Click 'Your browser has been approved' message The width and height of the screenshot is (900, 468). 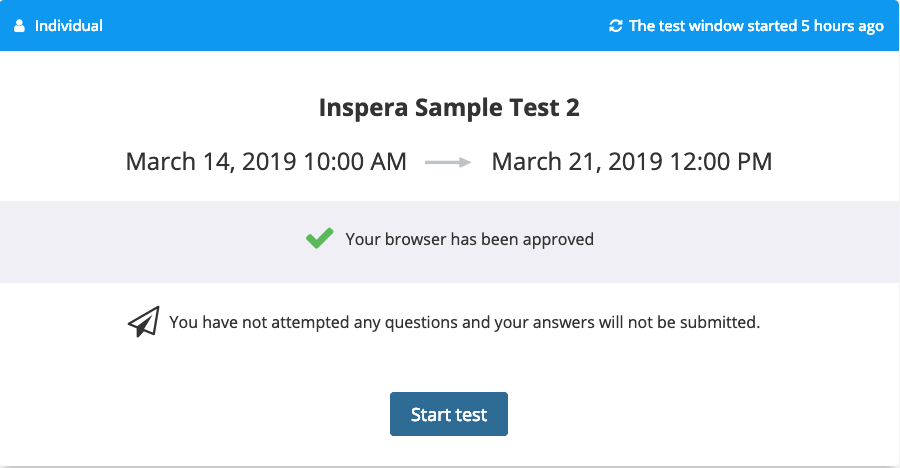pyautogui.click(x=470, y=239)
